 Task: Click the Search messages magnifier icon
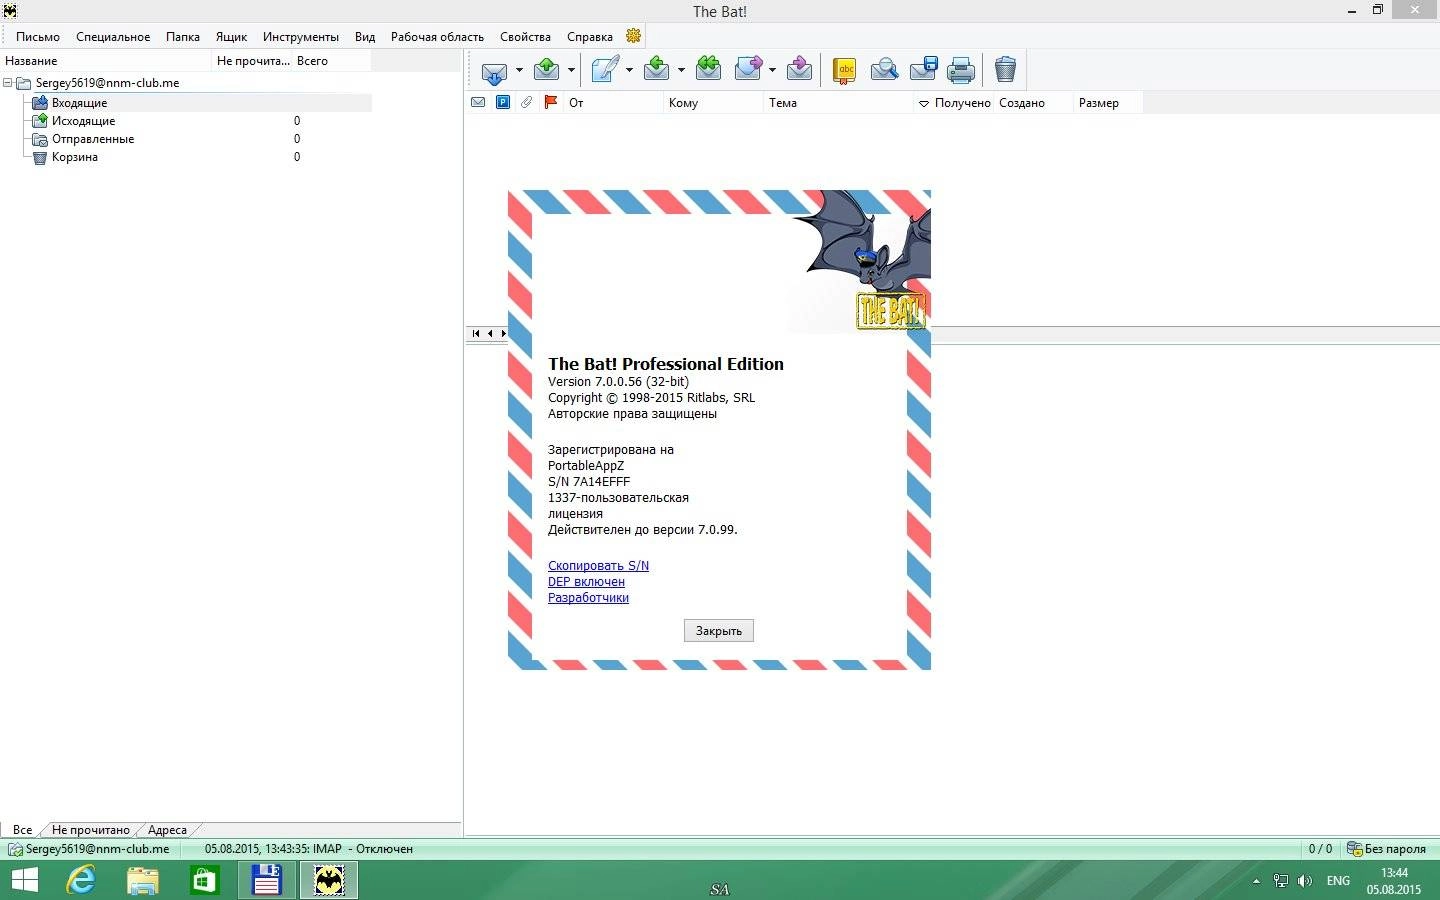coord(884,69)
